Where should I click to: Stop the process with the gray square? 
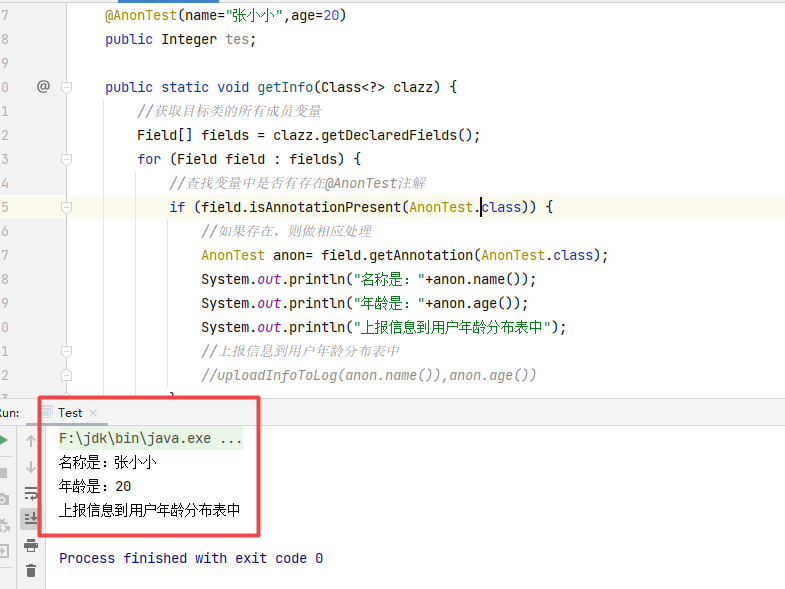[x=3, y=473]
